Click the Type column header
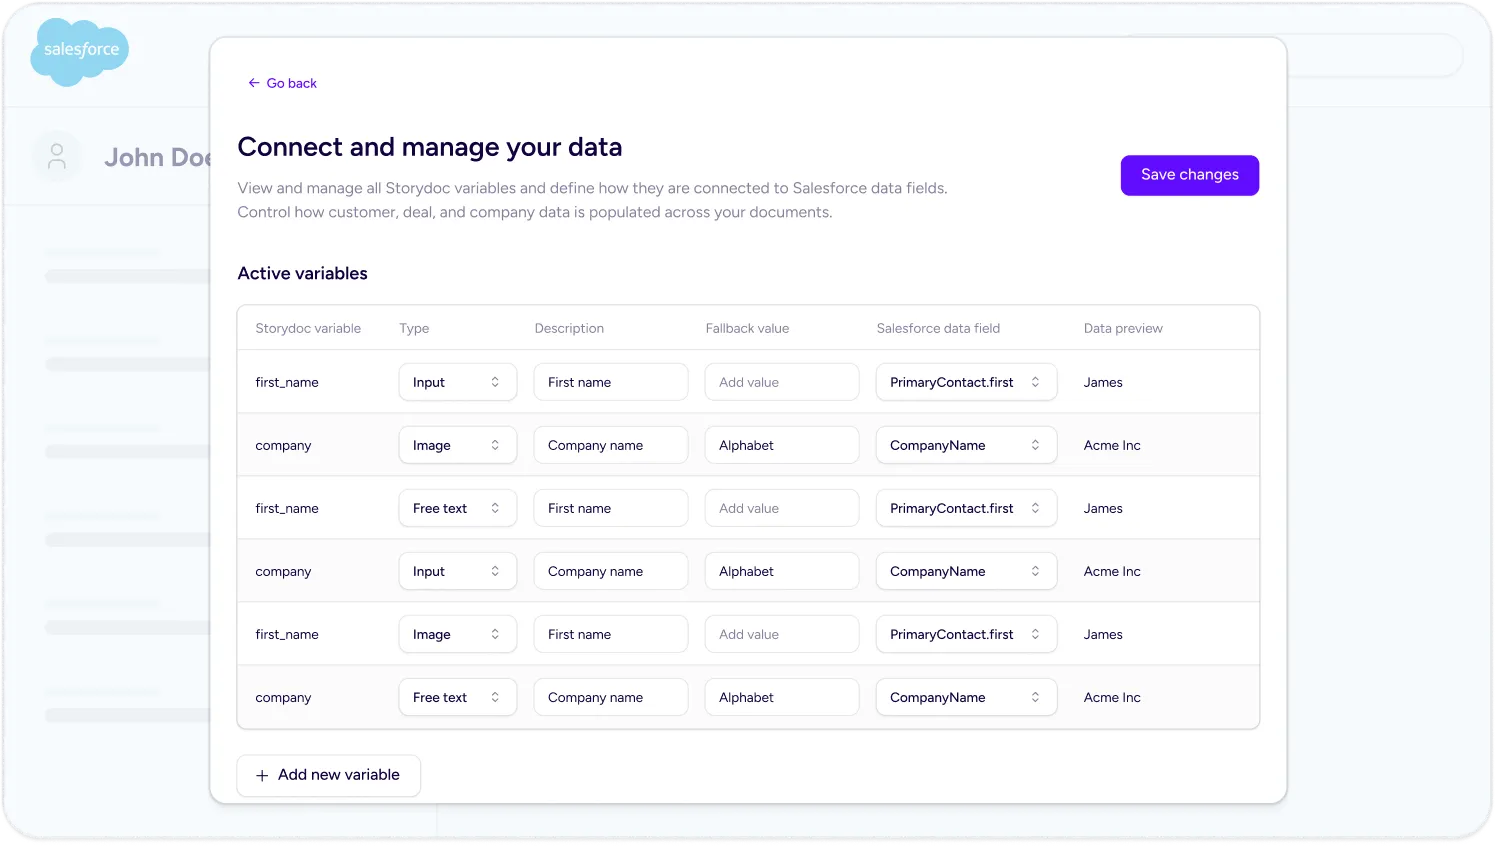1495x846 pixels. 414,328
